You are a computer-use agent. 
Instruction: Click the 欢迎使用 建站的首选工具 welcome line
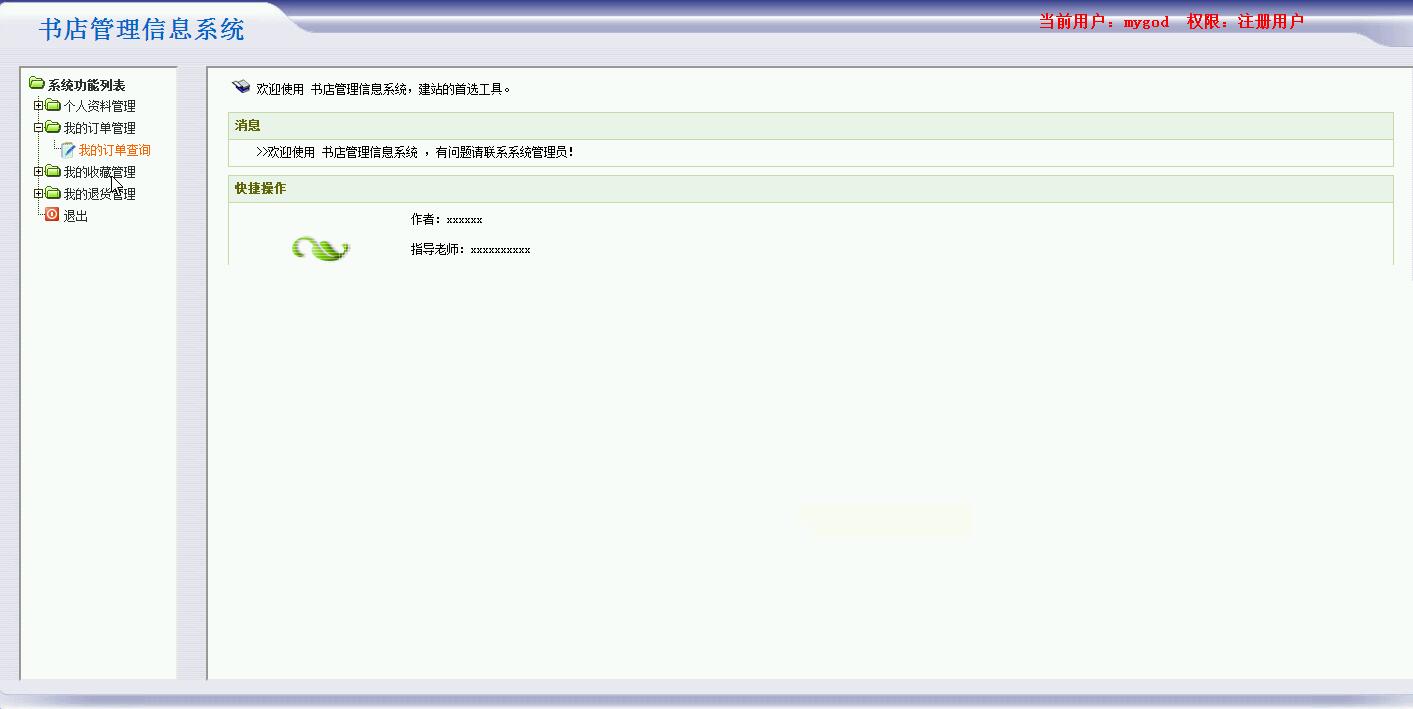[384, 89]
